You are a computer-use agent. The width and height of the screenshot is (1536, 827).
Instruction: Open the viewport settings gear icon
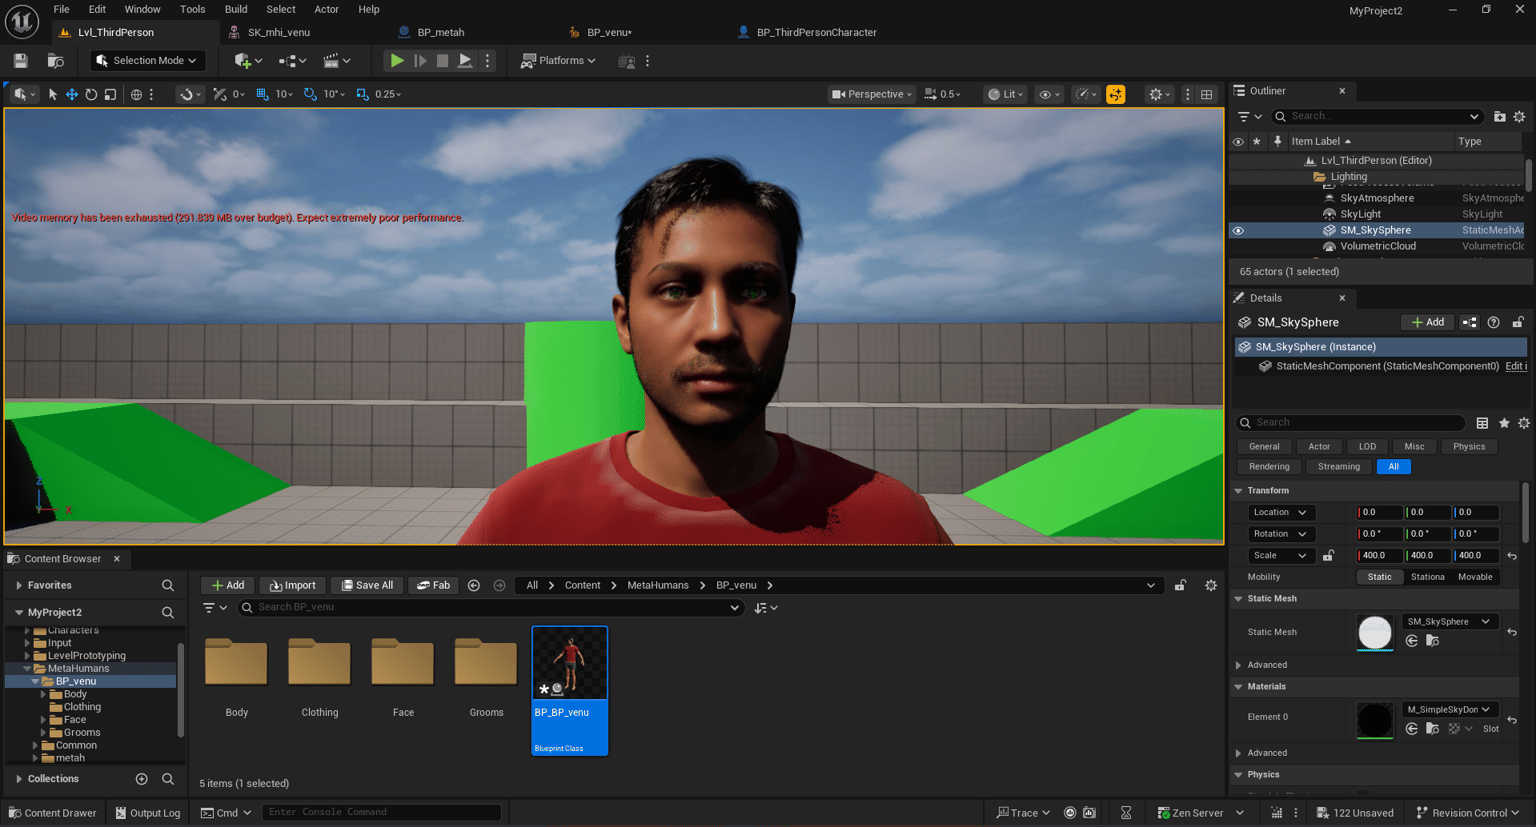[1159, 94]
